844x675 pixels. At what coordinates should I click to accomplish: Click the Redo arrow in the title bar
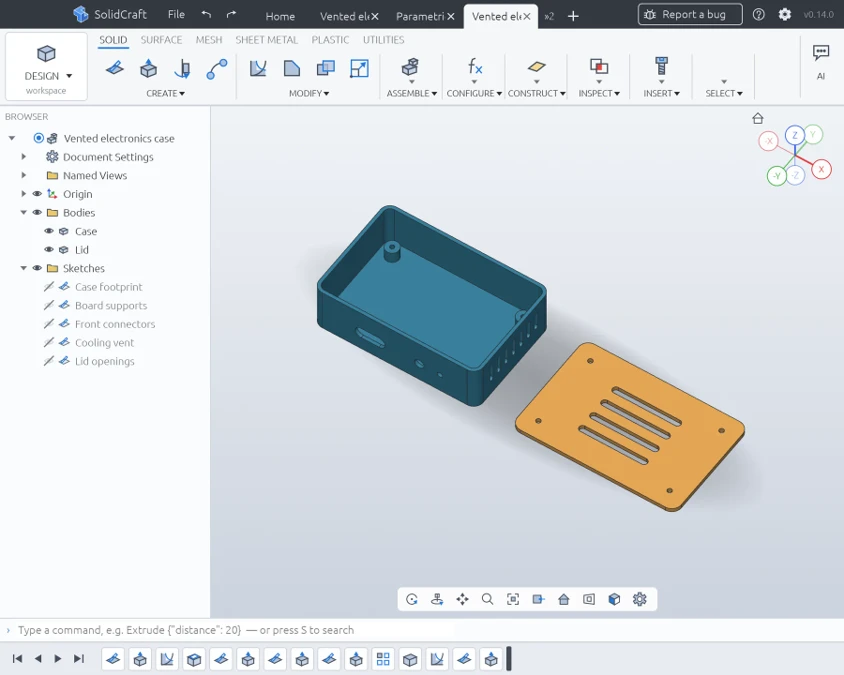(x=231, y=15)
